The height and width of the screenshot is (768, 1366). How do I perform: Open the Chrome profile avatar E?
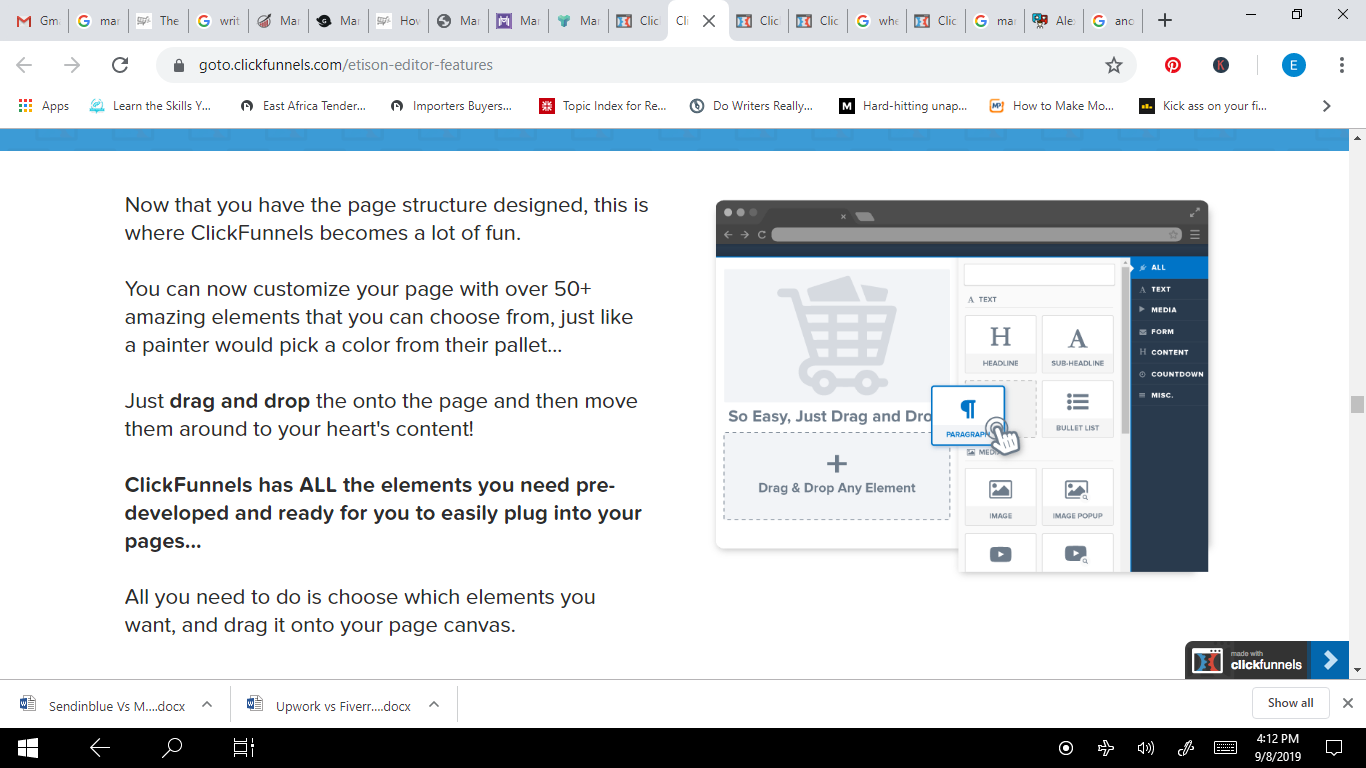[x=1294, y=65]
